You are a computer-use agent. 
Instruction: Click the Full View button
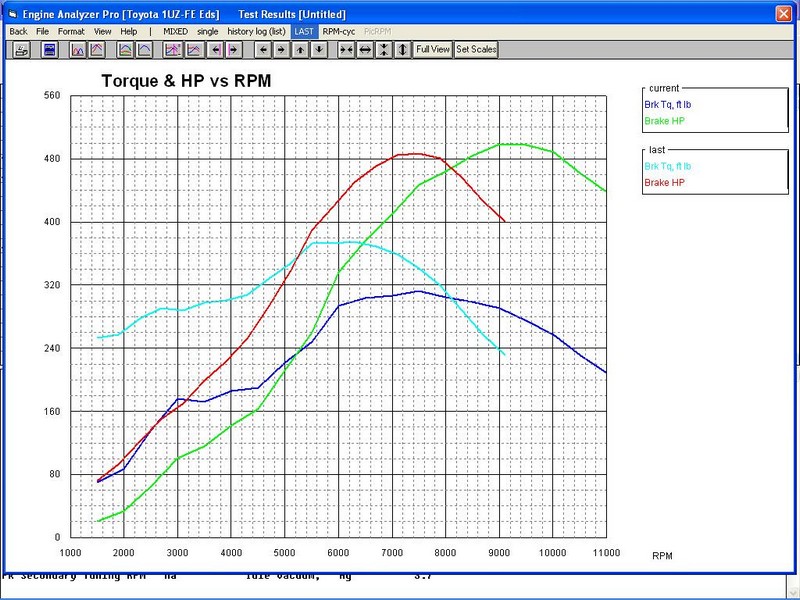pos(433,49)
